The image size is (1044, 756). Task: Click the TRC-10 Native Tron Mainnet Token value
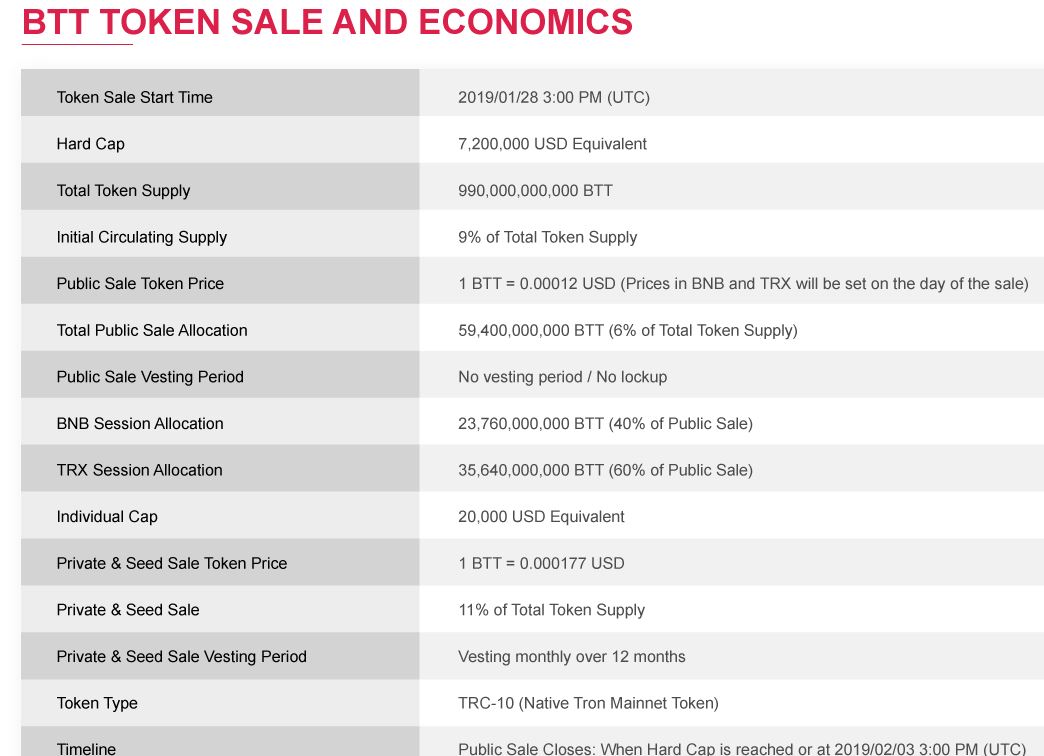588,703
